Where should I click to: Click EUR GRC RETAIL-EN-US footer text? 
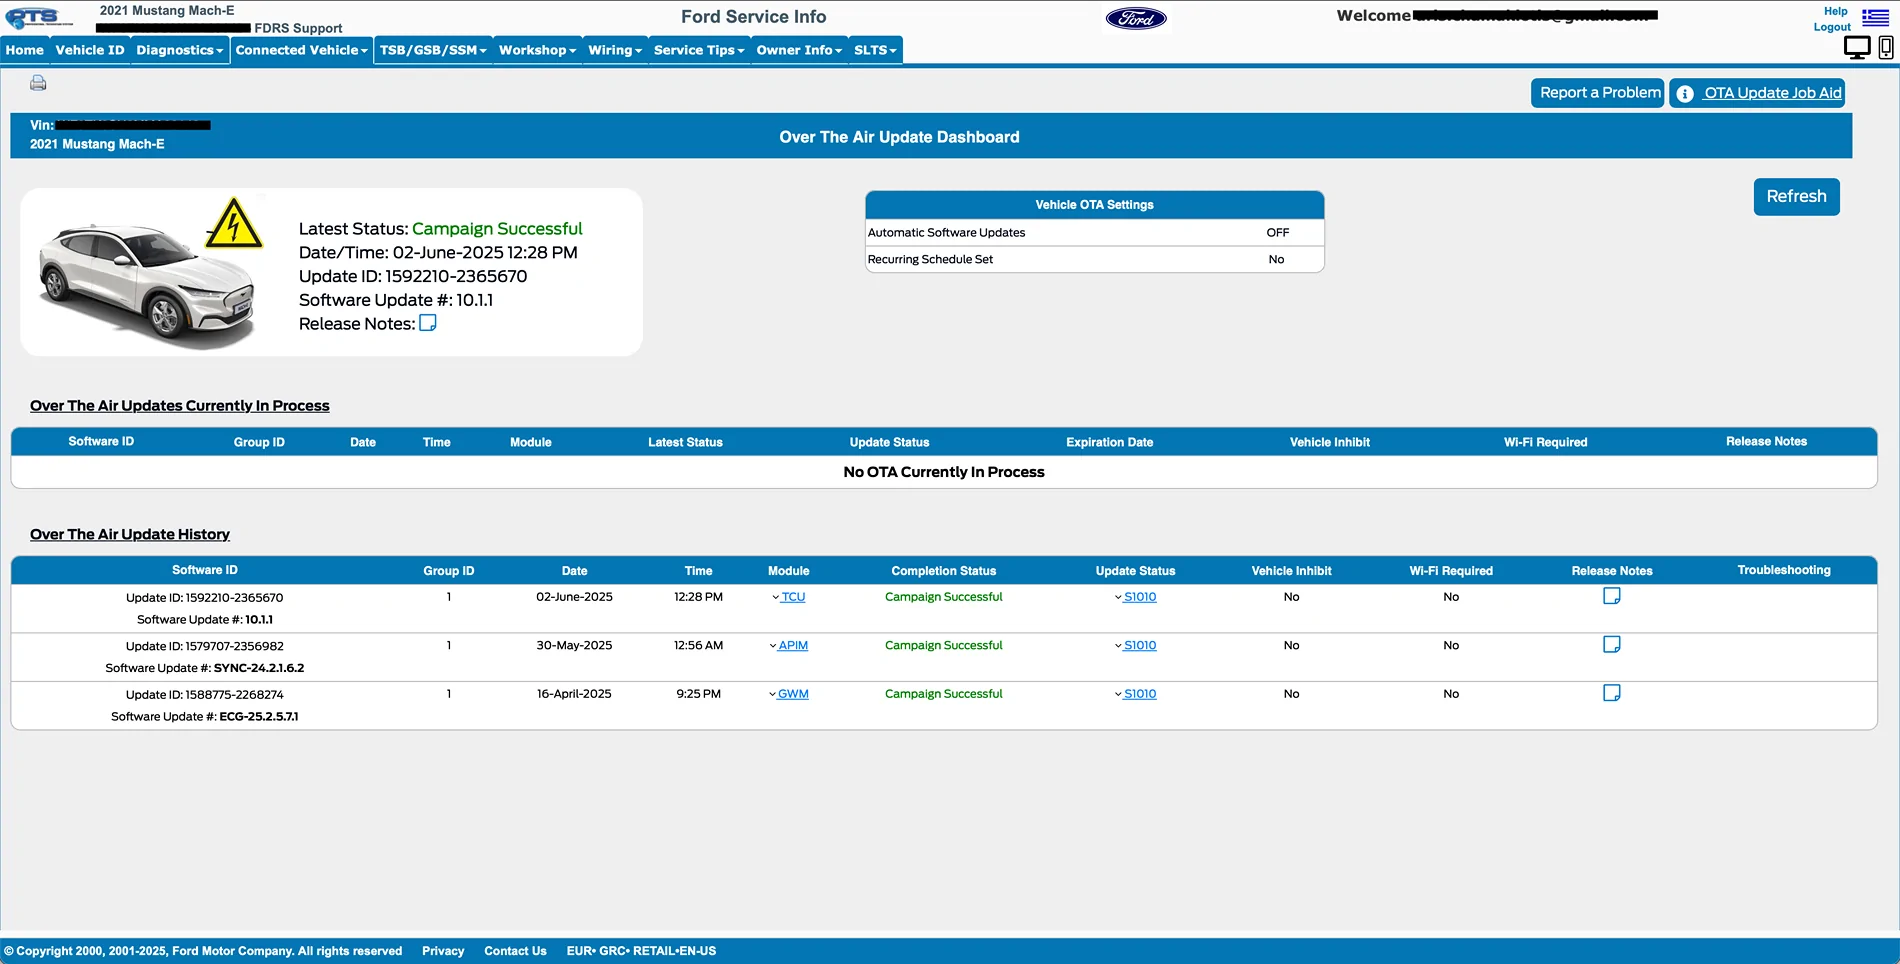(x=641, y=951)
